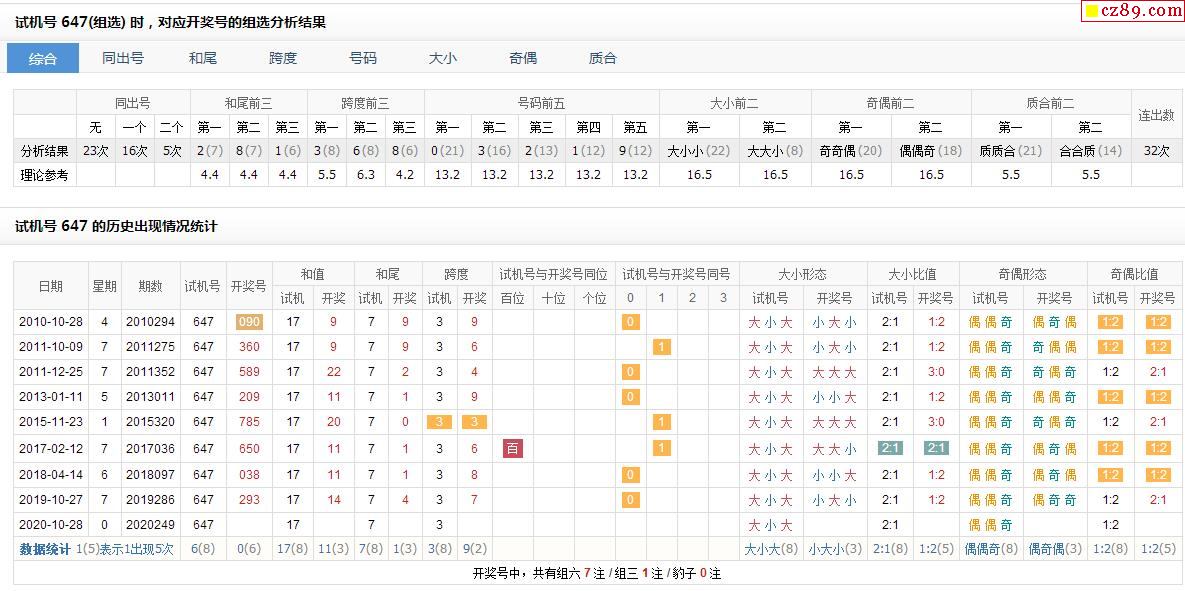Click the 期数 column header
The width and height of the screenshot is (1185, 591).
coord(150,286)
